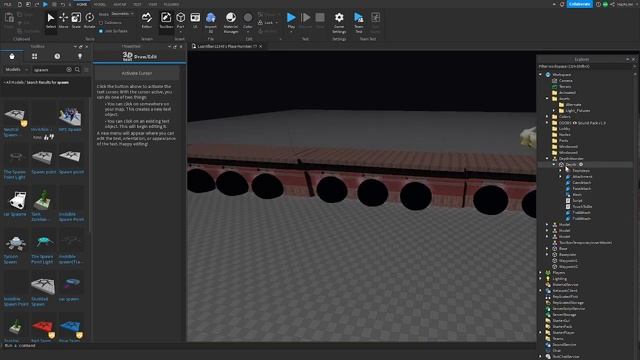Click the Undo arrow in title bar
Screen dimensions: 640x360
pyautogui.click(x=62, y=4)
